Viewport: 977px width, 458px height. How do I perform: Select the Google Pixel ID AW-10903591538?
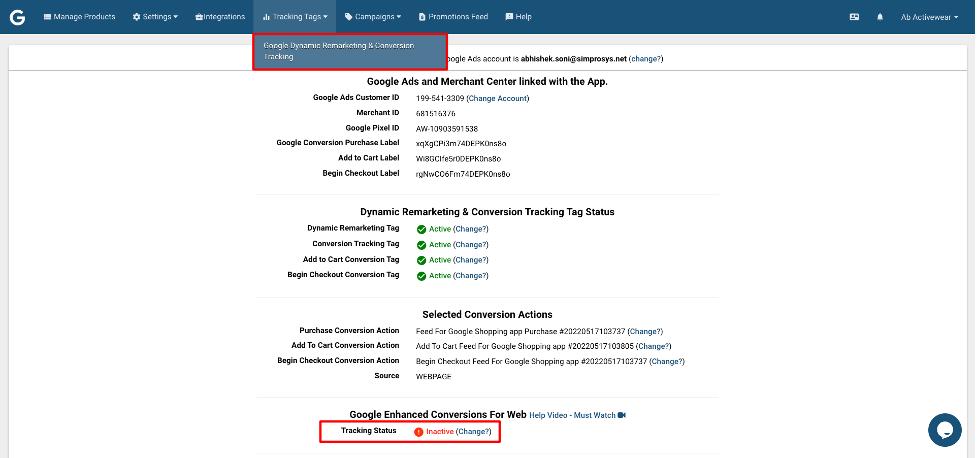tap(447, 129)
